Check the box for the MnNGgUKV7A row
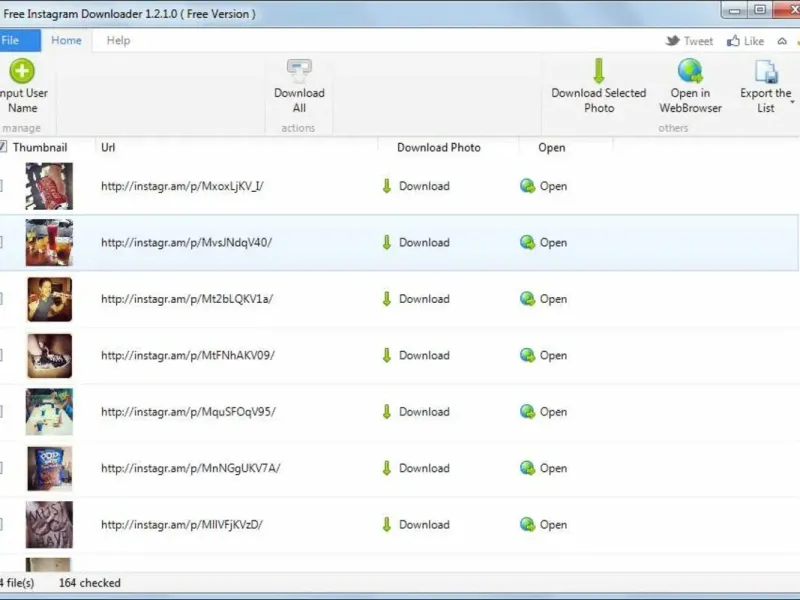 (x=1, y=468)
